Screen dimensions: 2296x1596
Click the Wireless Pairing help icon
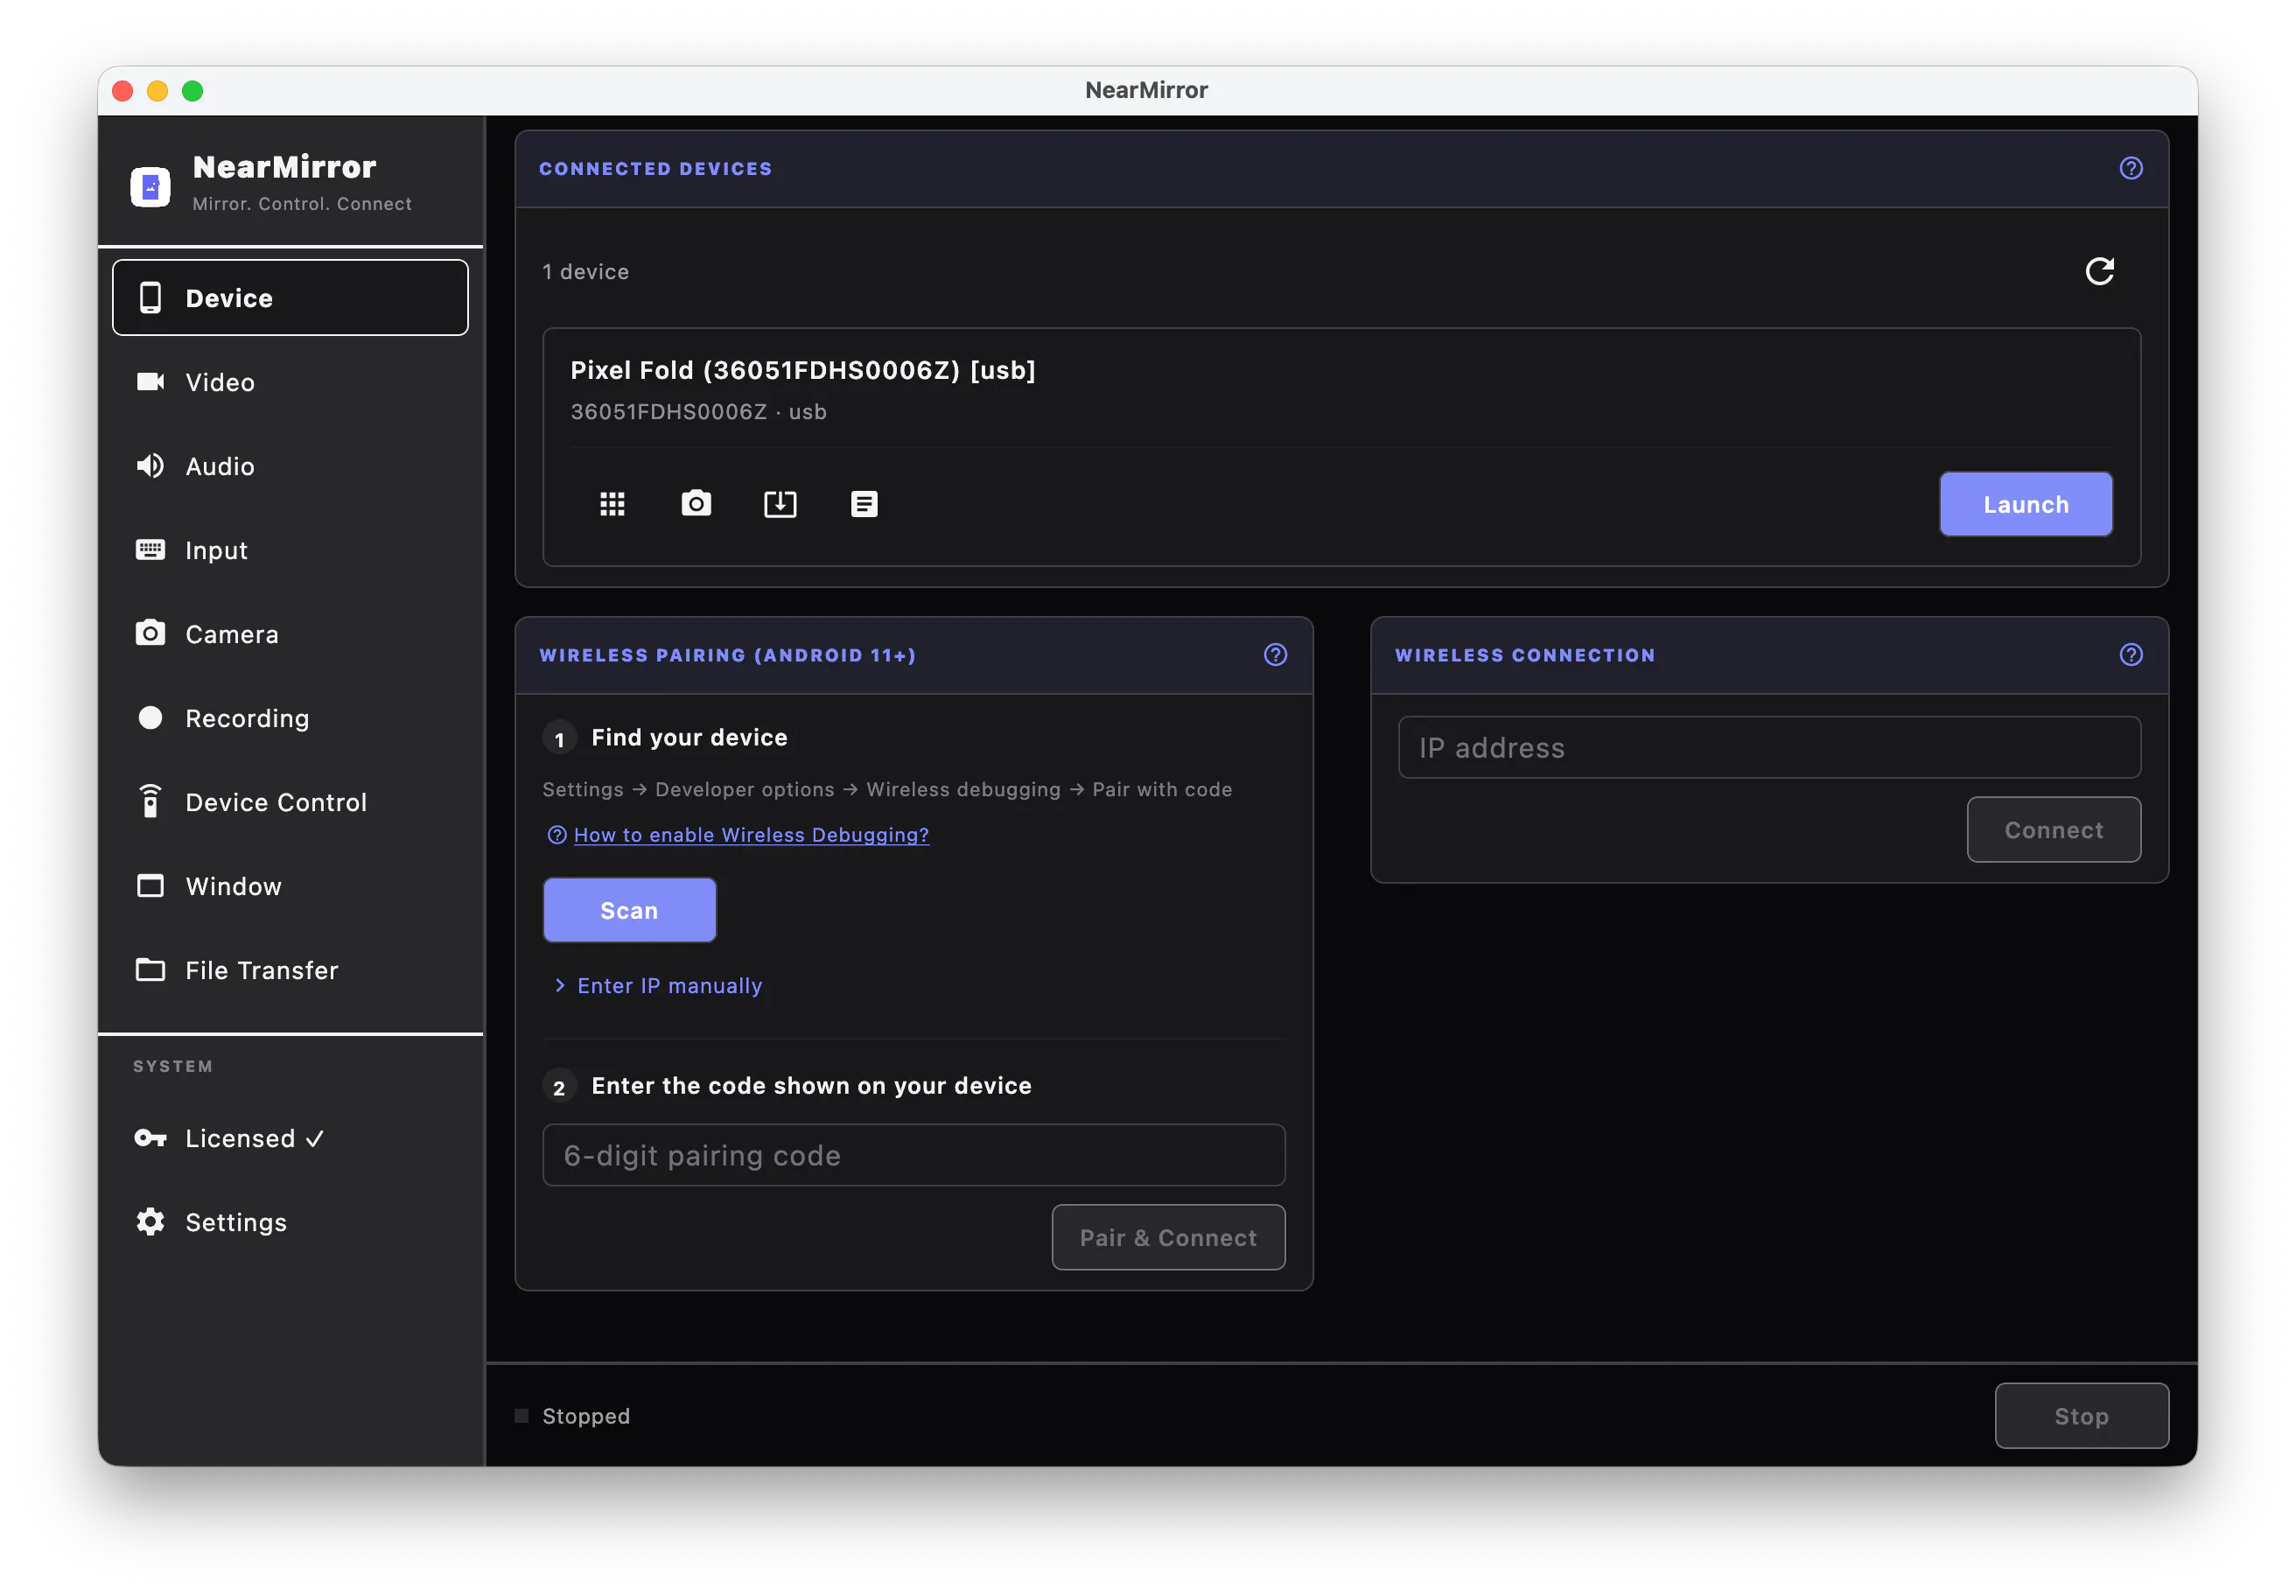[x=1275, y=655]
